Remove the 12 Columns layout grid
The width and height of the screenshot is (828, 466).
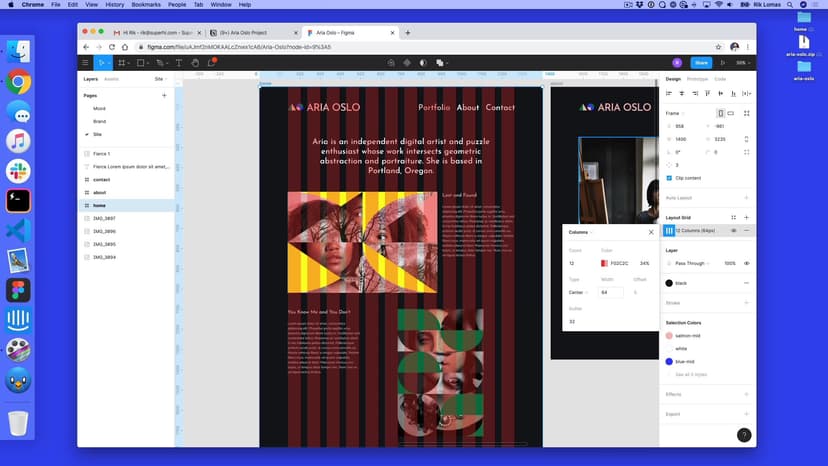746,230
